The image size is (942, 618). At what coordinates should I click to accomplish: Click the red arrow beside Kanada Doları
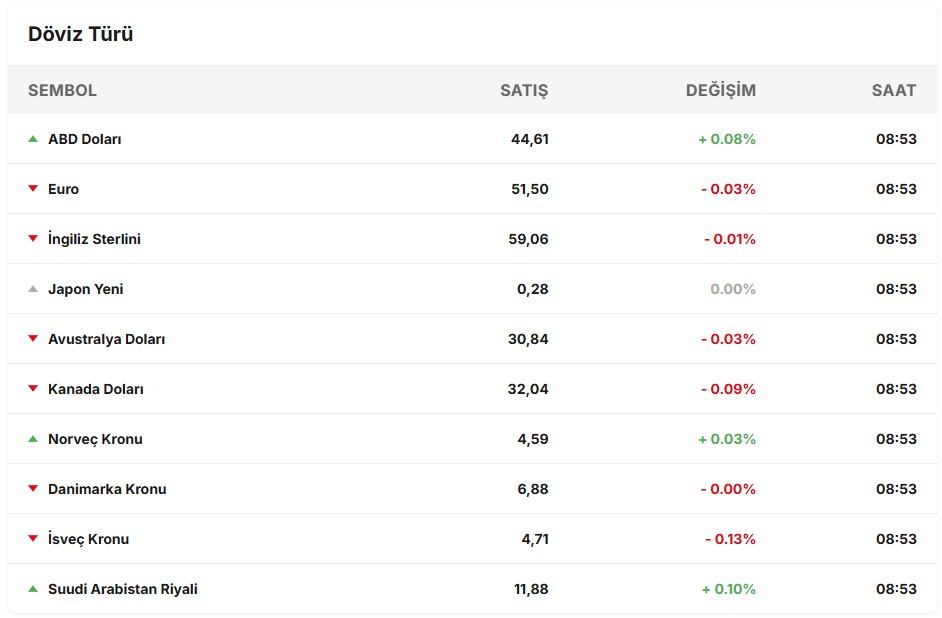(33, 389)
